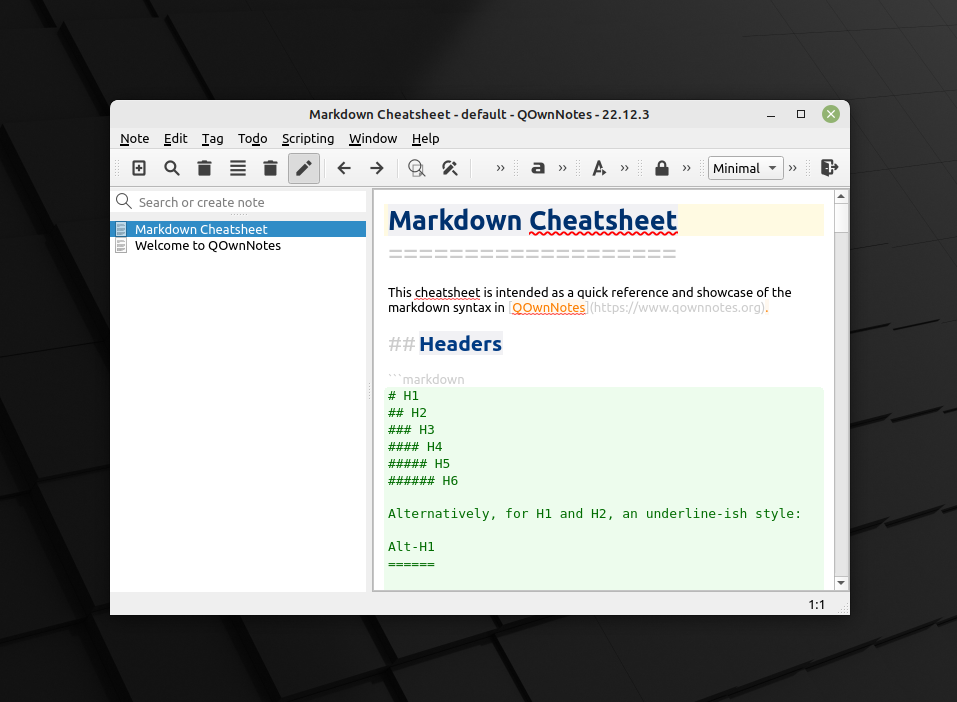The width and height of the screenshot is (957, 702).
Task: Create a new note with plus icon
Action: tap(139, 168)
